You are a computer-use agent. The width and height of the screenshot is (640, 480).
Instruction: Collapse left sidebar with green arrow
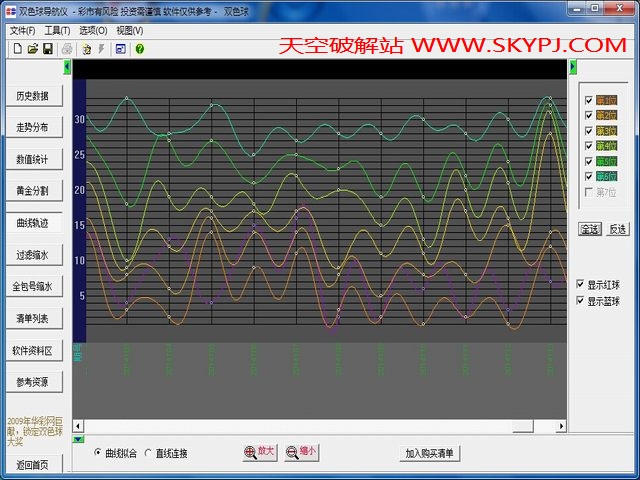point(68,67)
